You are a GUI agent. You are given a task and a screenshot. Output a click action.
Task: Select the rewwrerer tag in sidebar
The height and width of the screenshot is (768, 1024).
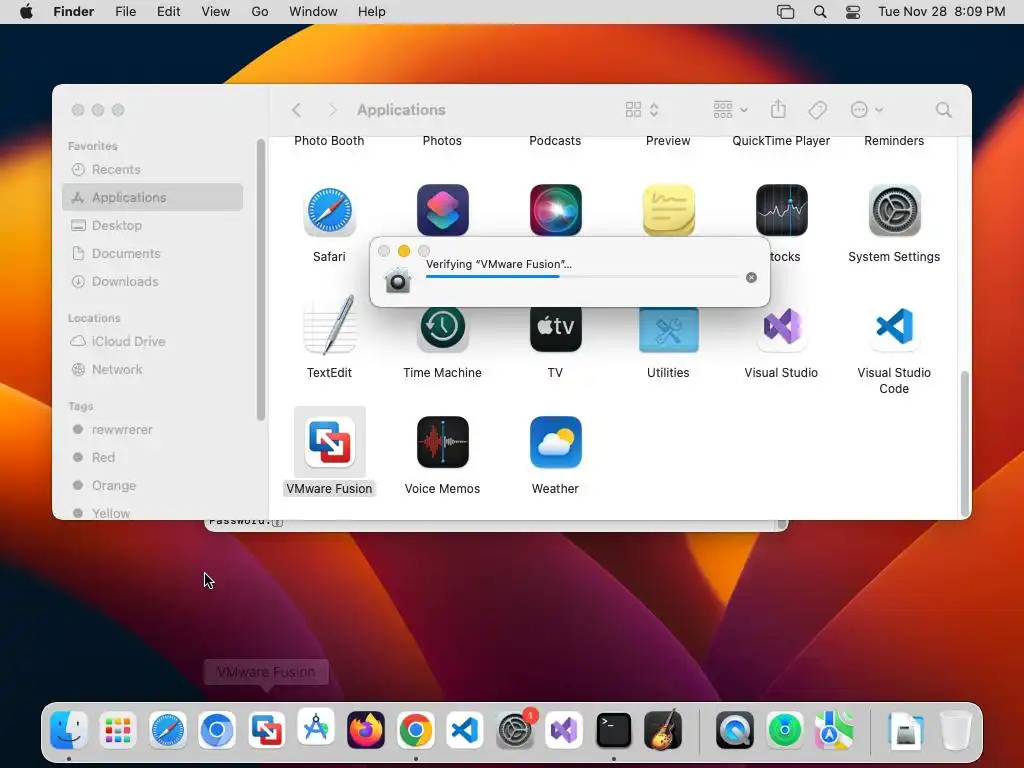(x=153, y=430)
